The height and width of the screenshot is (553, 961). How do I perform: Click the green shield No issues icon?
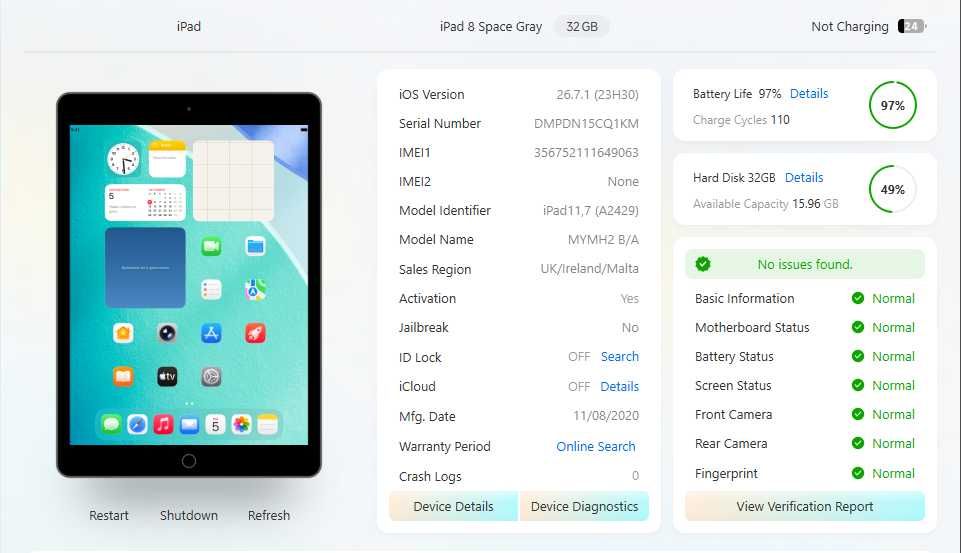703,264
